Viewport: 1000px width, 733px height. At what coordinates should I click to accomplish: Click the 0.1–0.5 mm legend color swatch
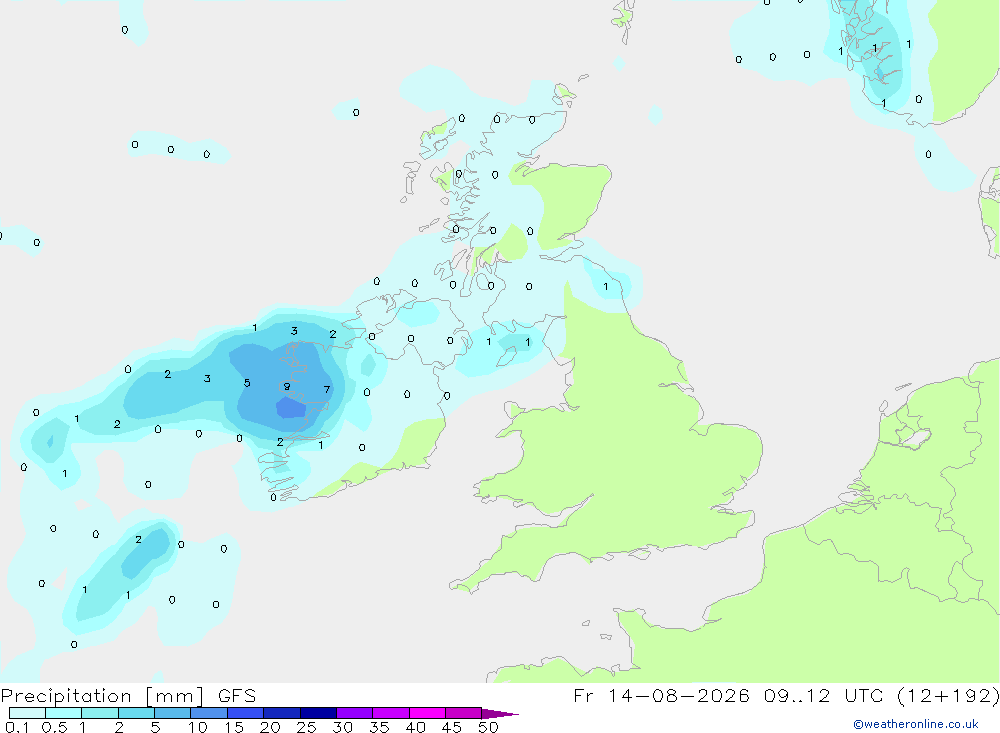(27, 713)
